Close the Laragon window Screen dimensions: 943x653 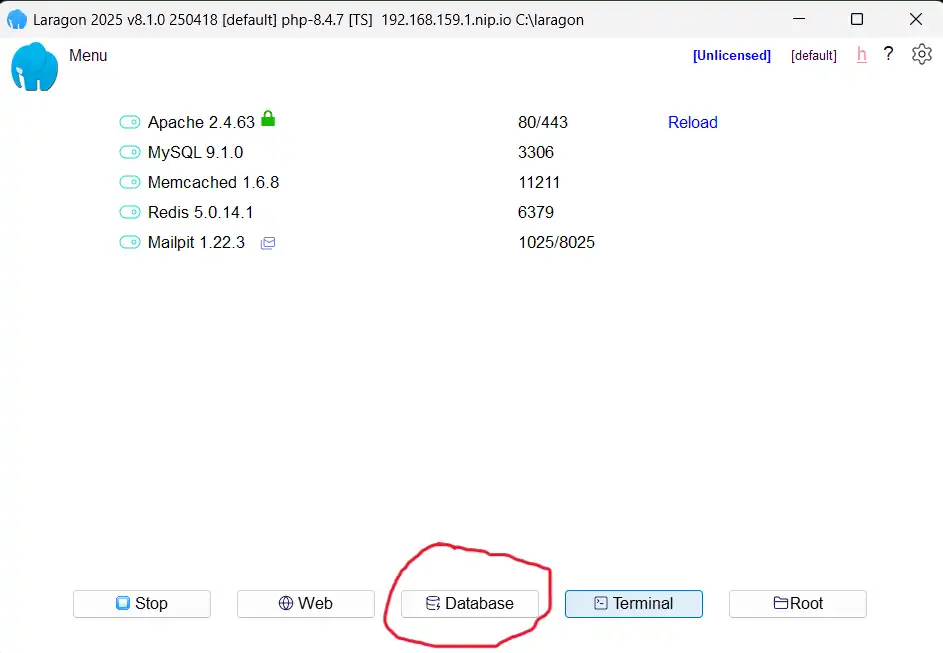point(915,19)
